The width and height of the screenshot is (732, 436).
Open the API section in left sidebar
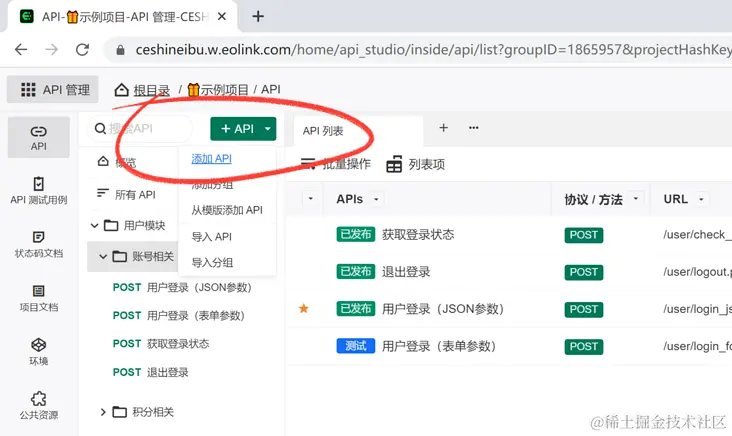pos(39,137)
